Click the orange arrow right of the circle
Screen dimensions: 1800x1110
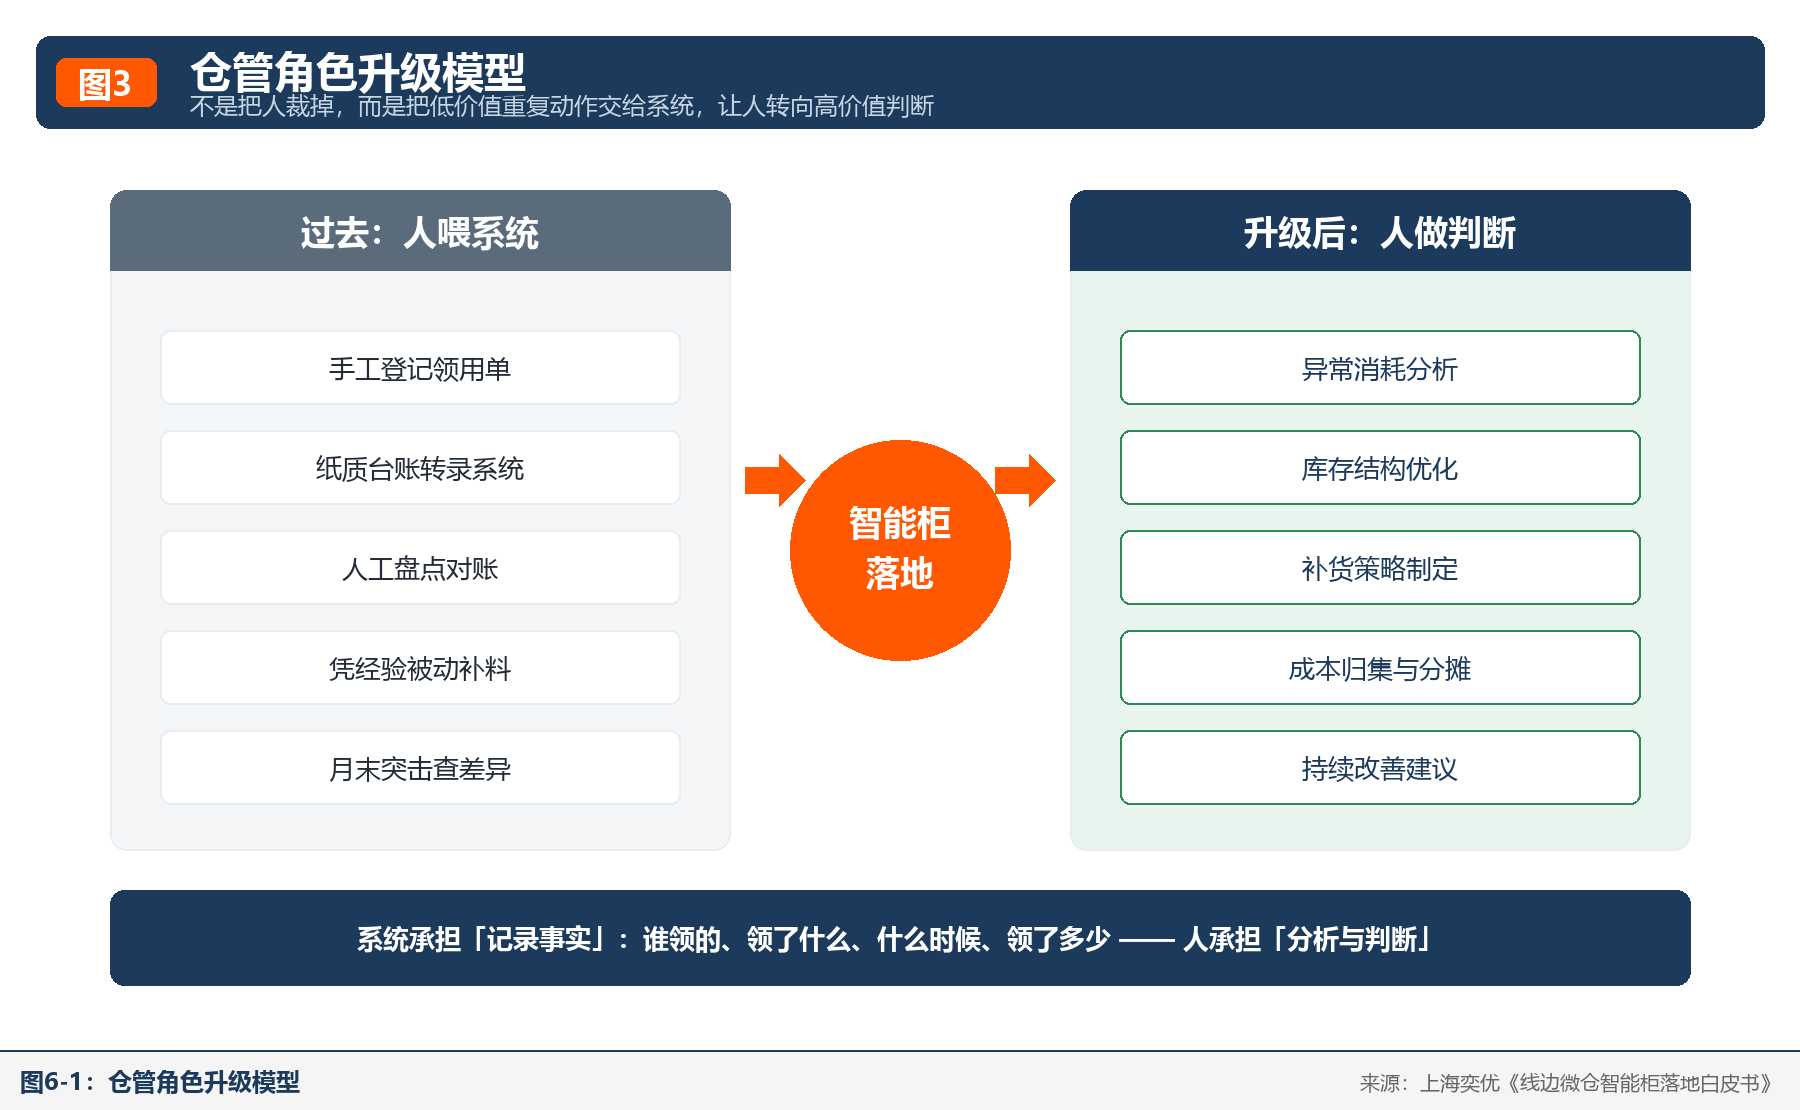(x=1025, y=480)
